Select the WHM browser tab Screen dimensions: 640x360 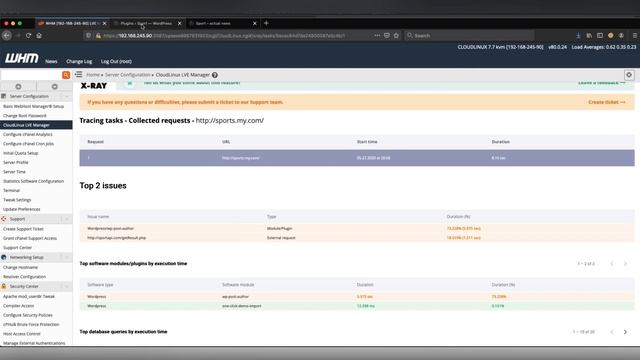[x=72, y=24]
